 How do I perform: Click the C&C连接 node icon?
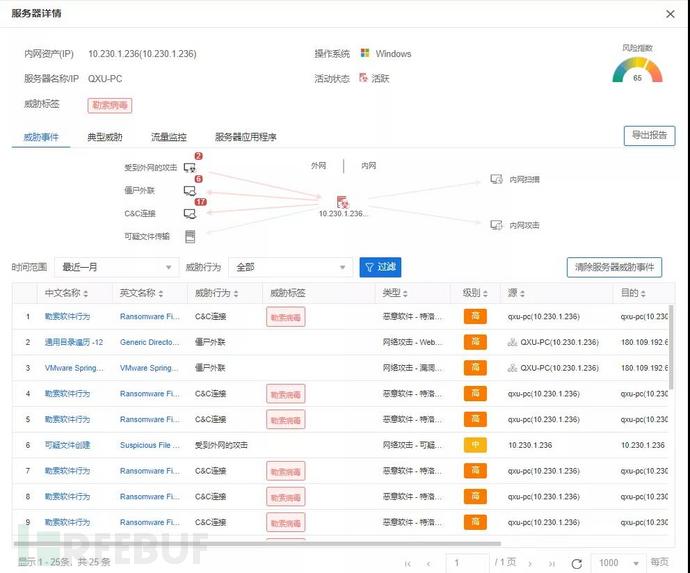pyautogui.click(x=189, y=213)
